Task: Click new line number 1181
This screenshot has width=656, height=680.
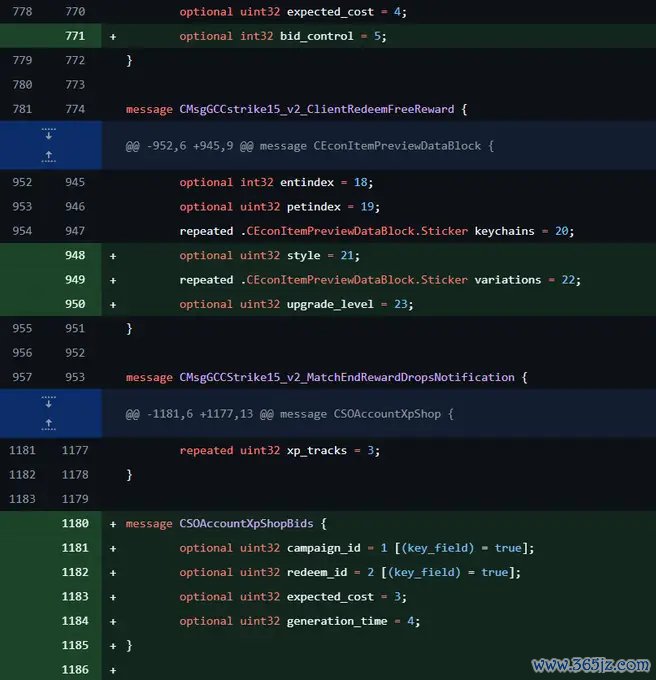Action: (x=75, y=547)
